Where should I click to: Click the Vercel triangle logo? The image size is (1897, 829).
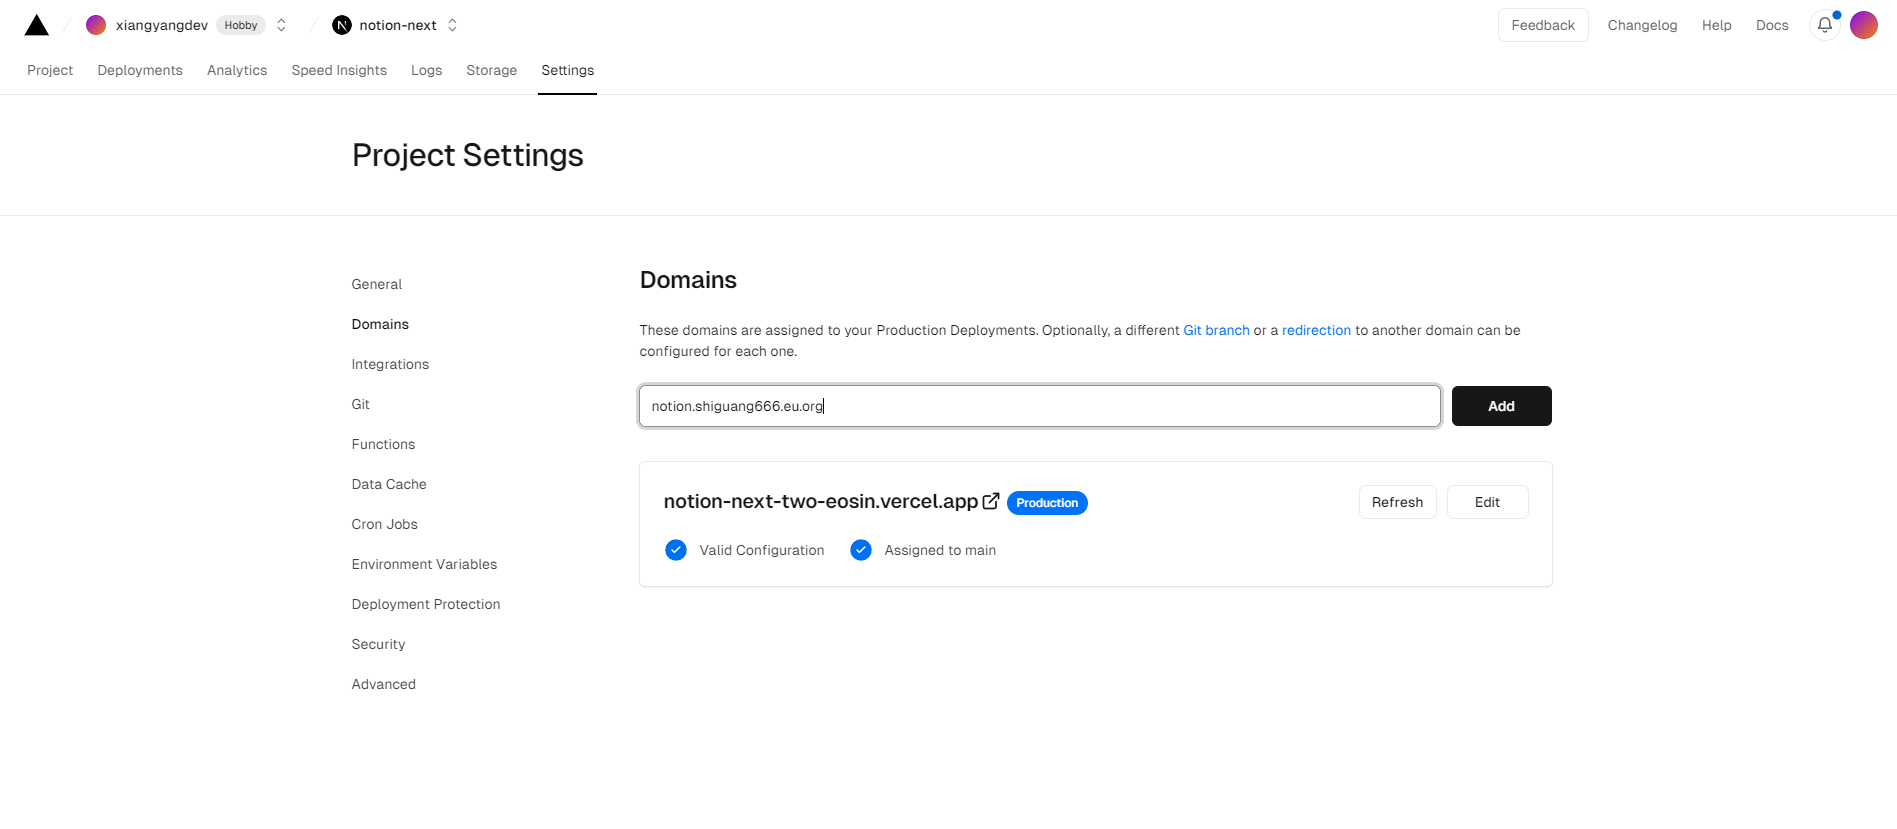tap(37, 25)
